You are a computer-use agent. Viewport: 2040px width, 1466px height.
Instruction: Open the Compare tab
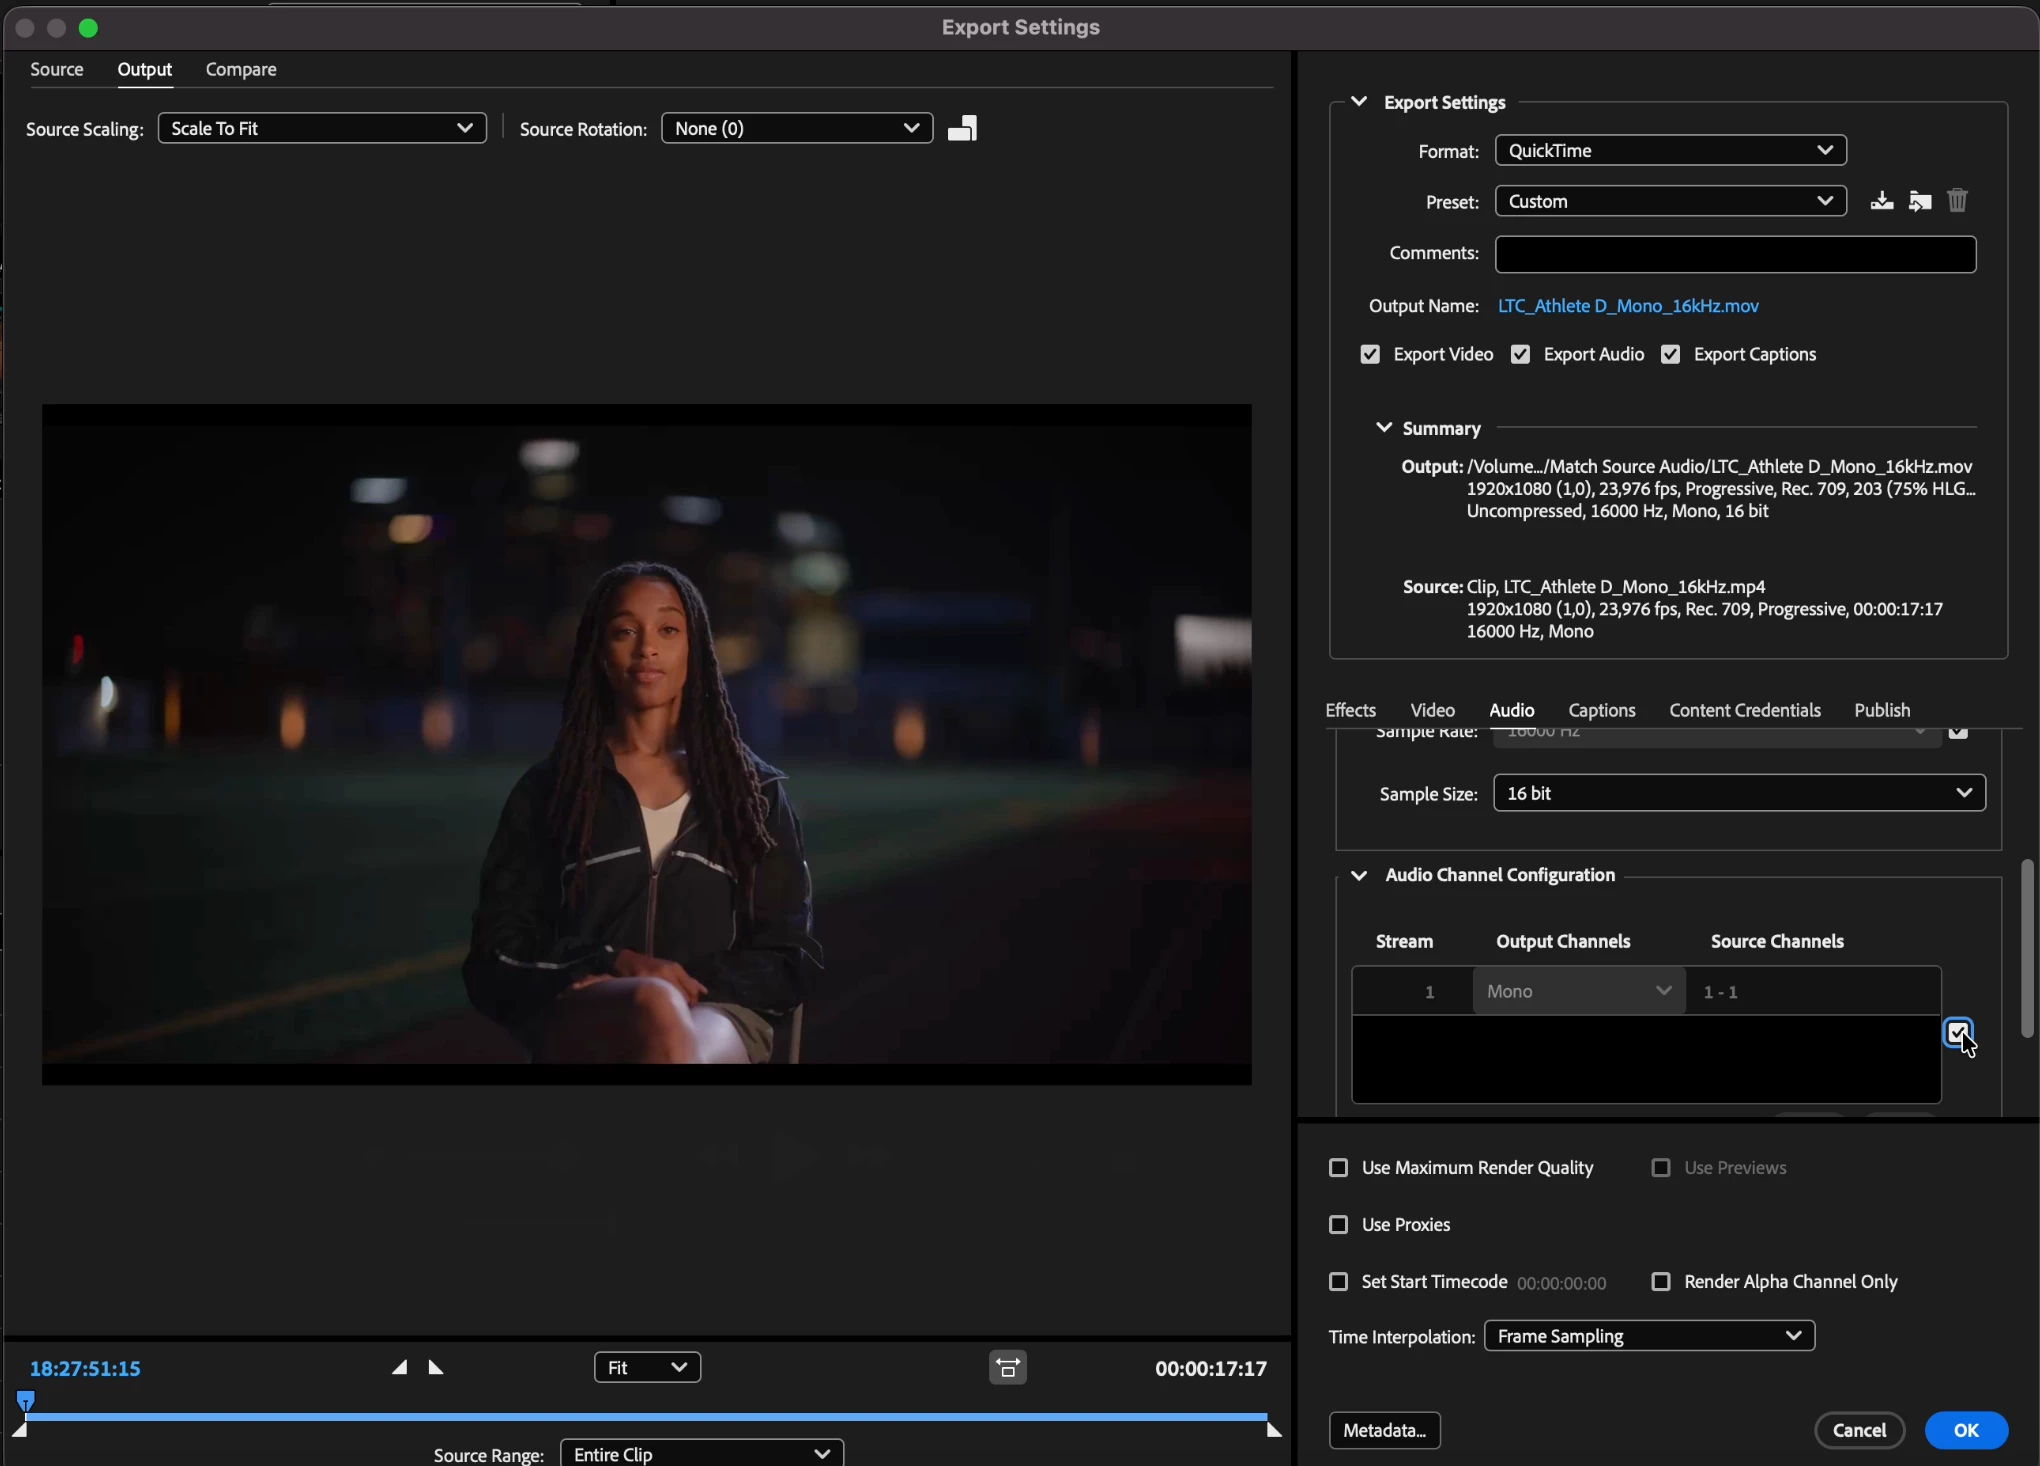[x=241, y=69]
